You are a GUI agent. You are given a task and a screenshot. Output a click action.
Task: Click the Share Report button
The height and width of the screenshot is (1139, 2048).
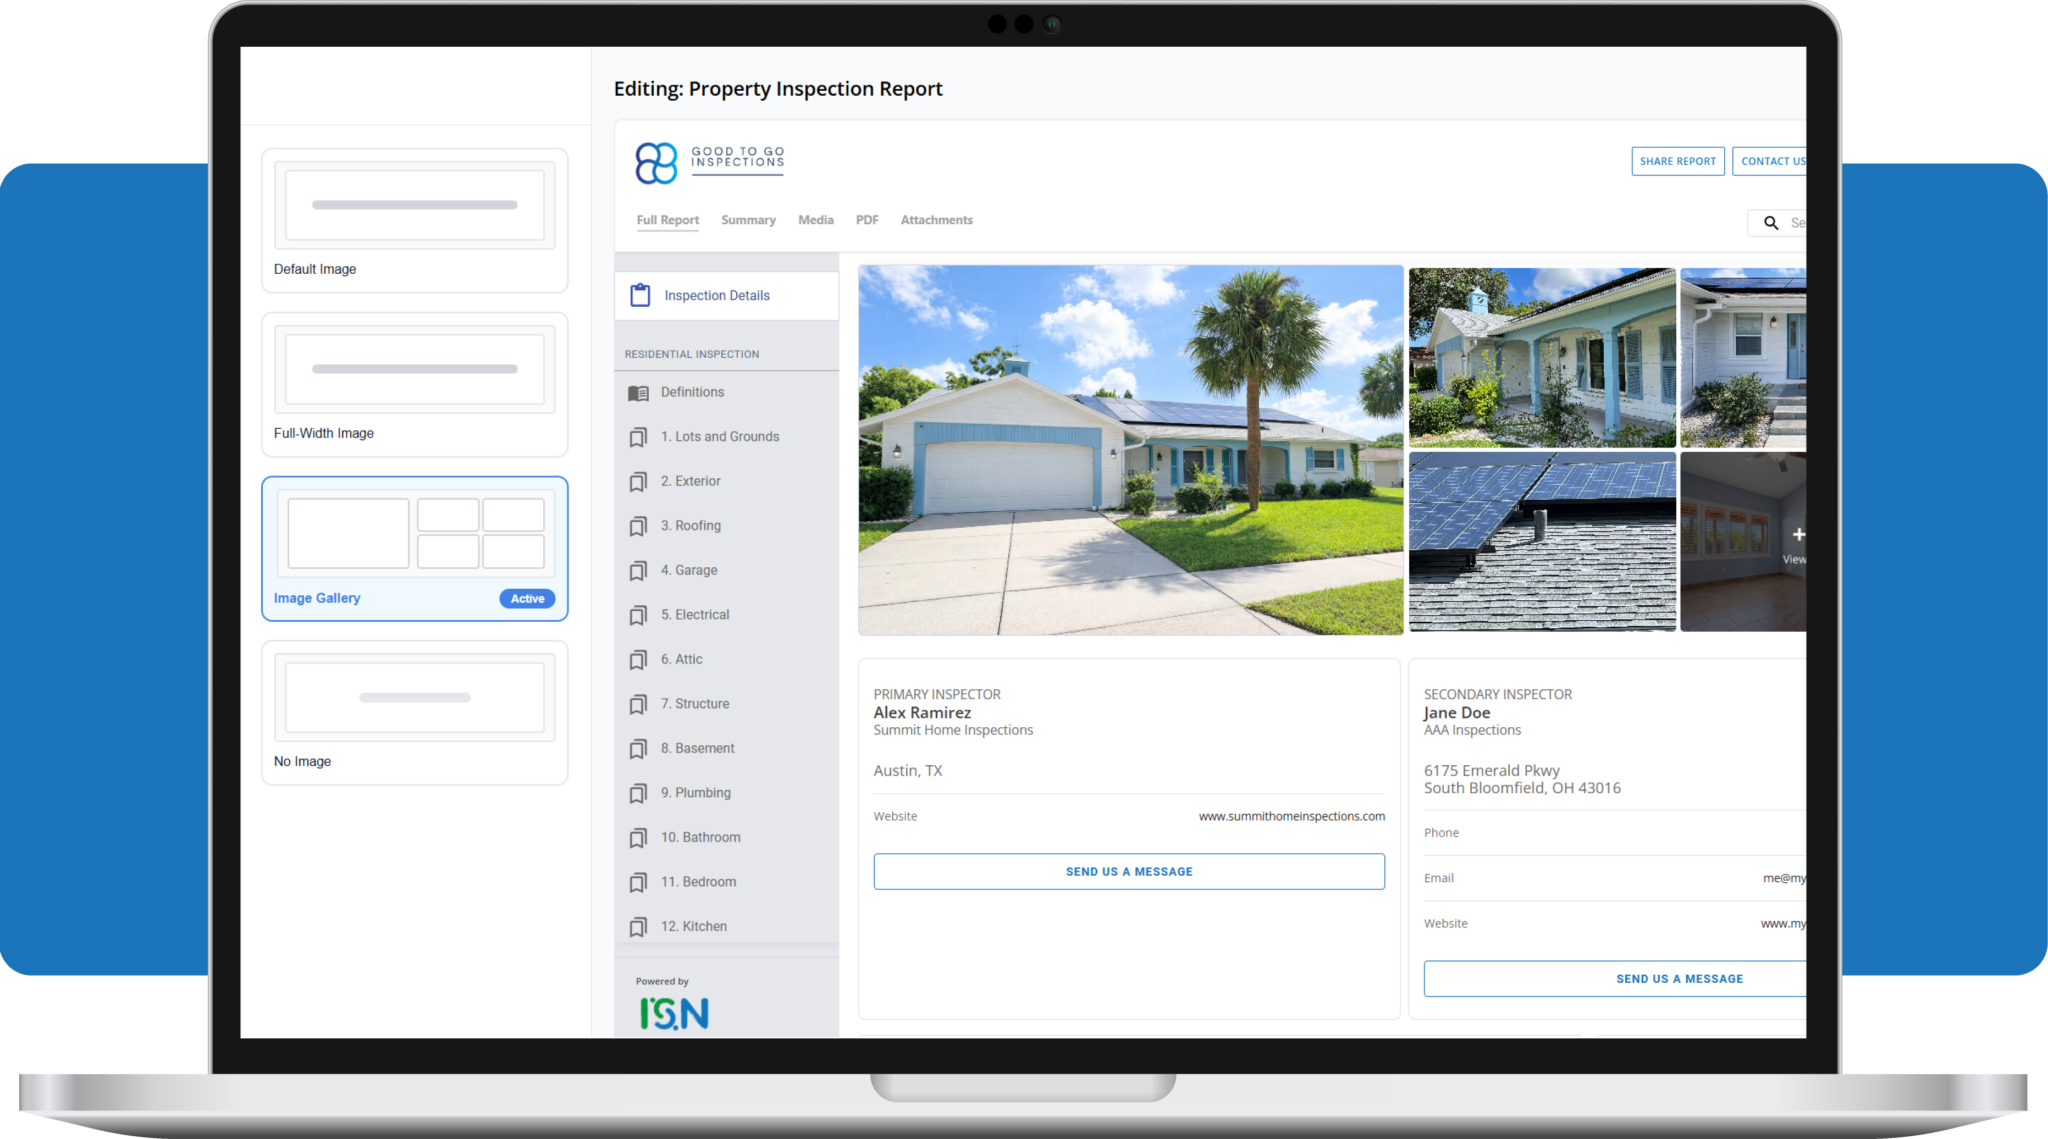1678,161
